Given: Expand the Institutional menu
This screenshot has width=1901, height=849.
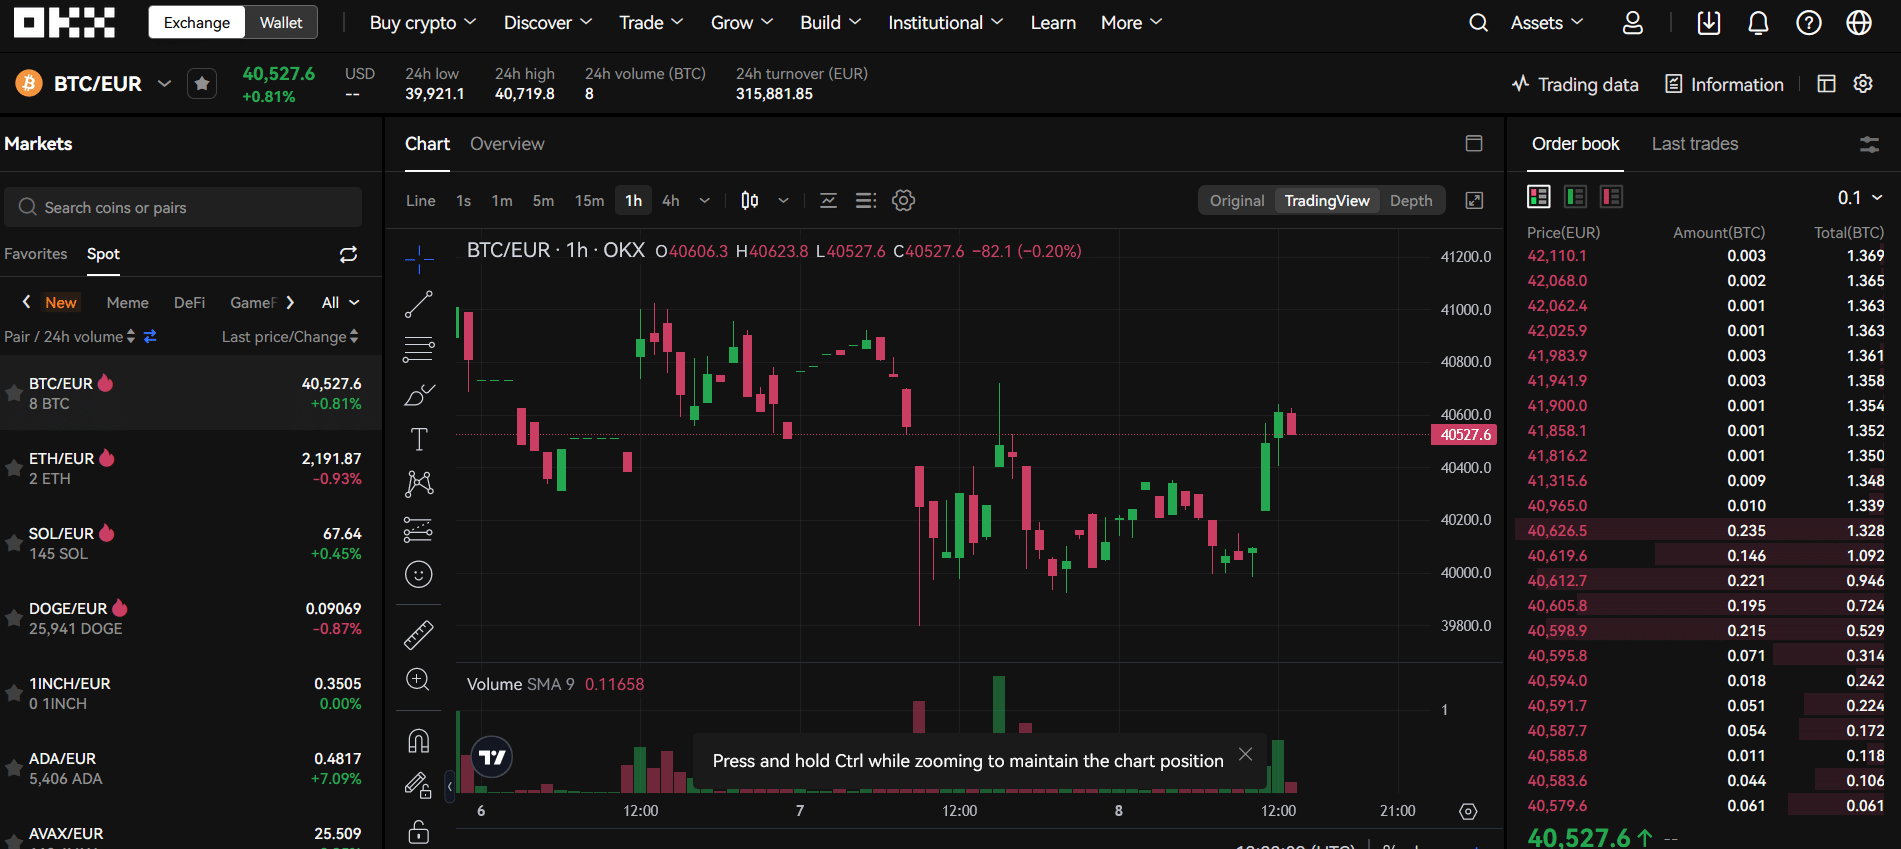Looking at the screenshot, I should click(x=945, y=22).
